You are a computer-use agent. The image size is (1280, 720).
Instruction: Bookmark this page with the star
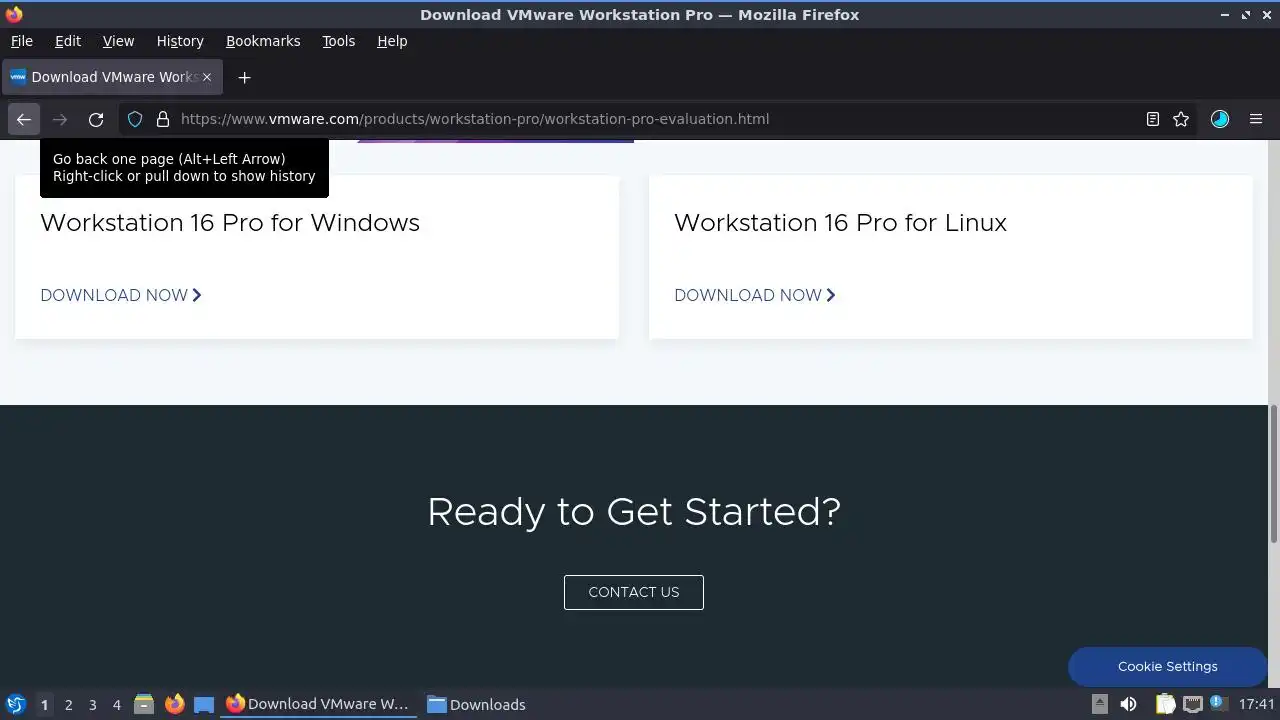pos(1181,119)
